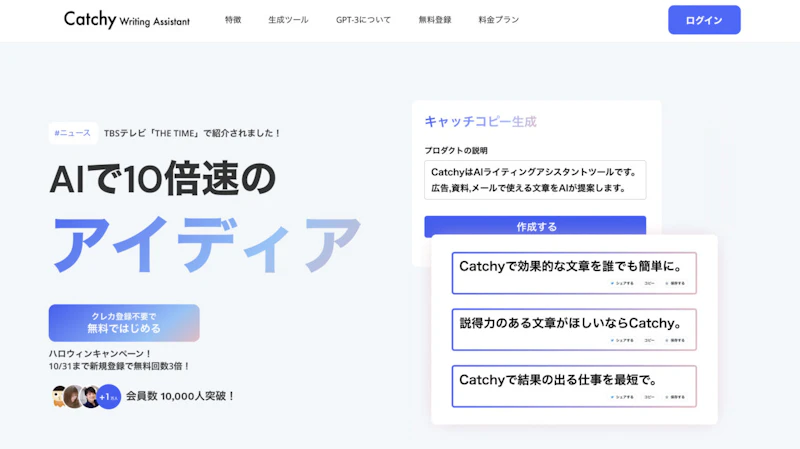This screenshot has width=800, height=449.
Task: Click the ログイン button
Action: [704, 20]
